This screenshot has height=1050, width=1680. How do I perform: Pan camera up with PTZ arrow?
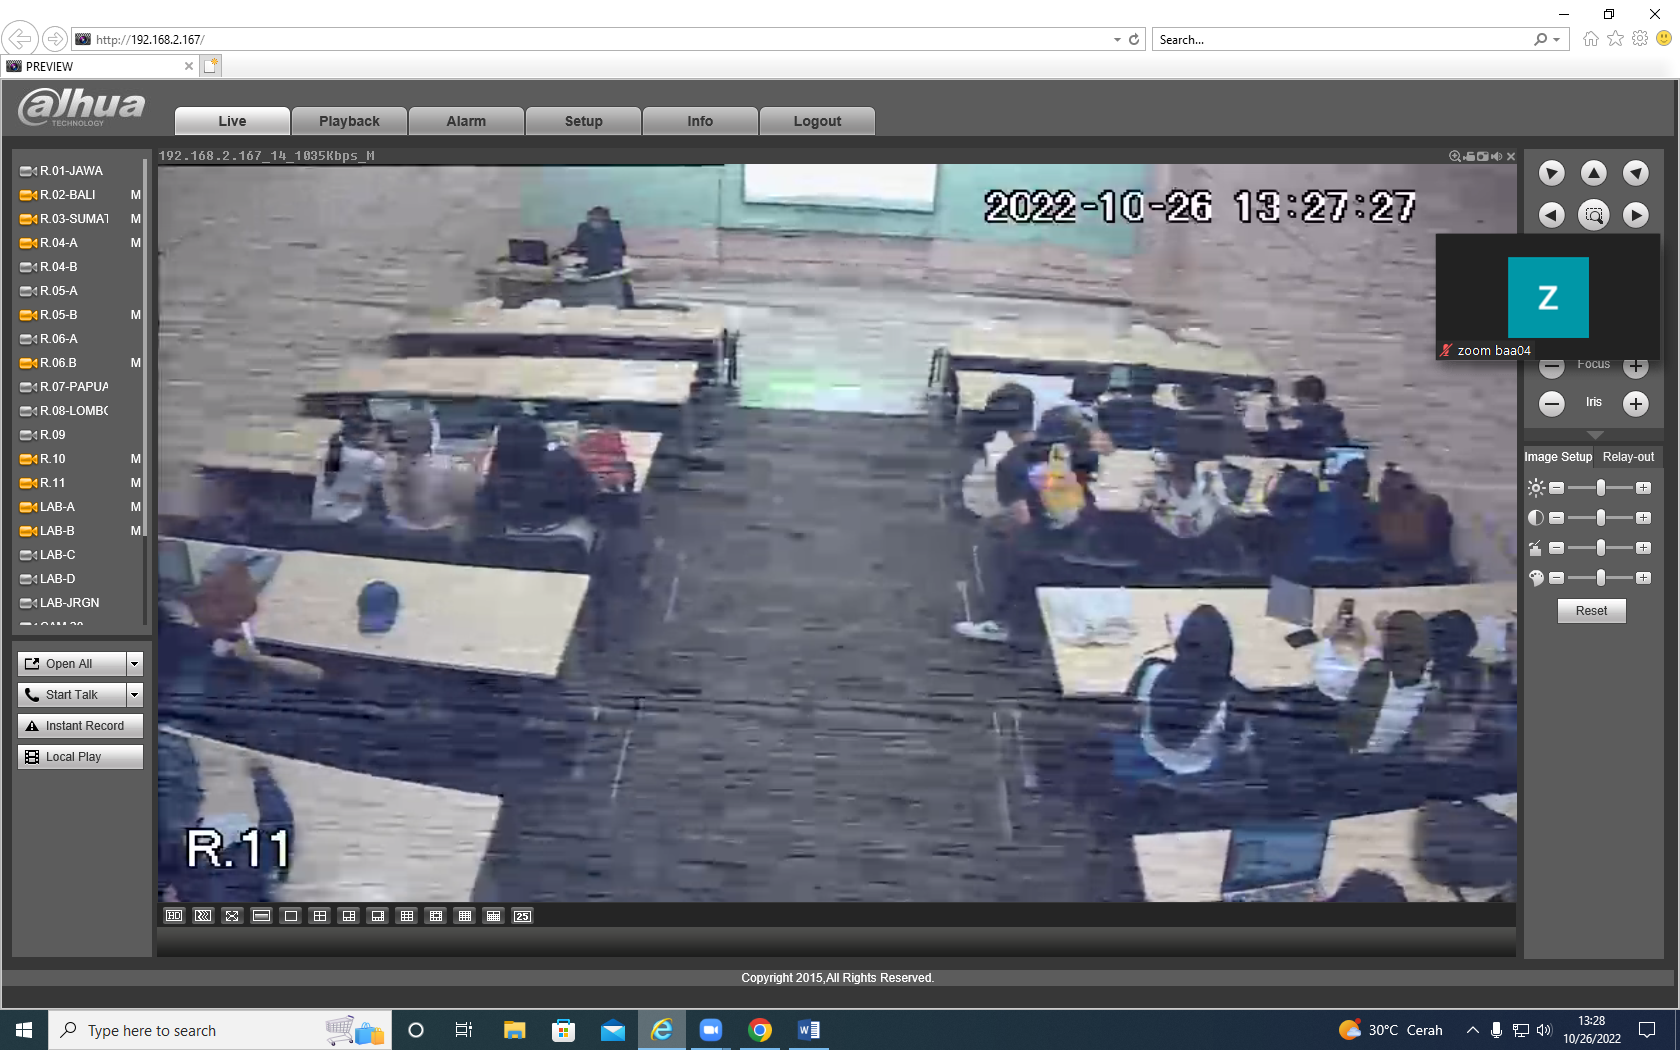[1593, 173]
